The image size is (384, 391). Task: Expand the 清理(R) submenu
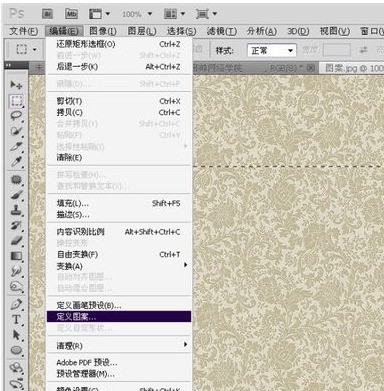point(119,346)
